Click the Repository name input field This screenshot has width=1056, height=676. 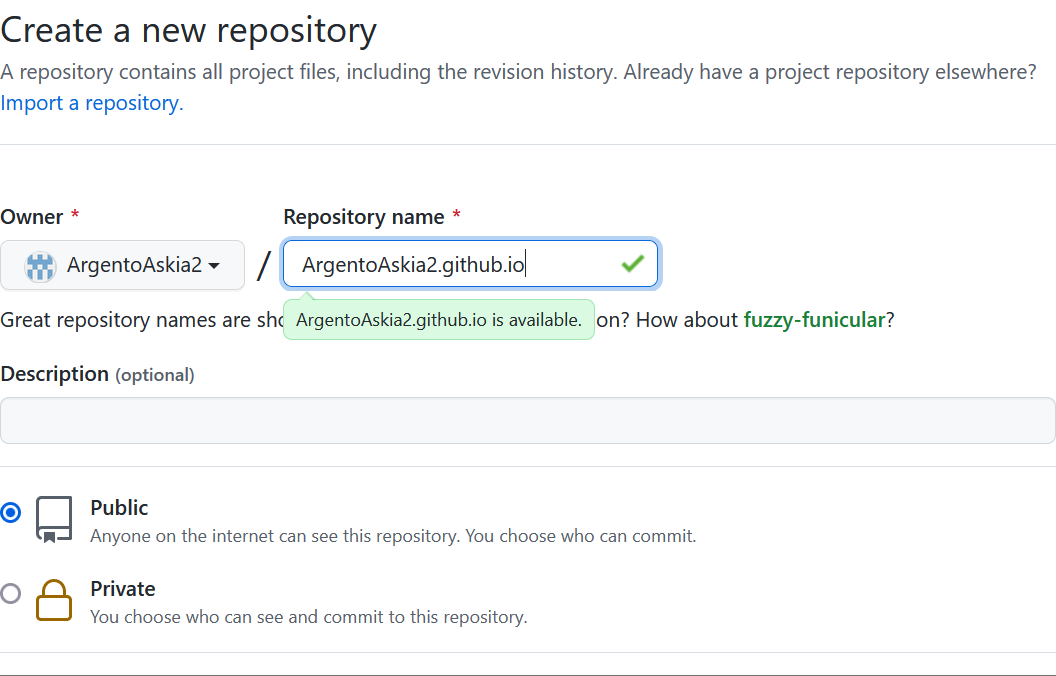pyautogui.click(x=470, y=264)
